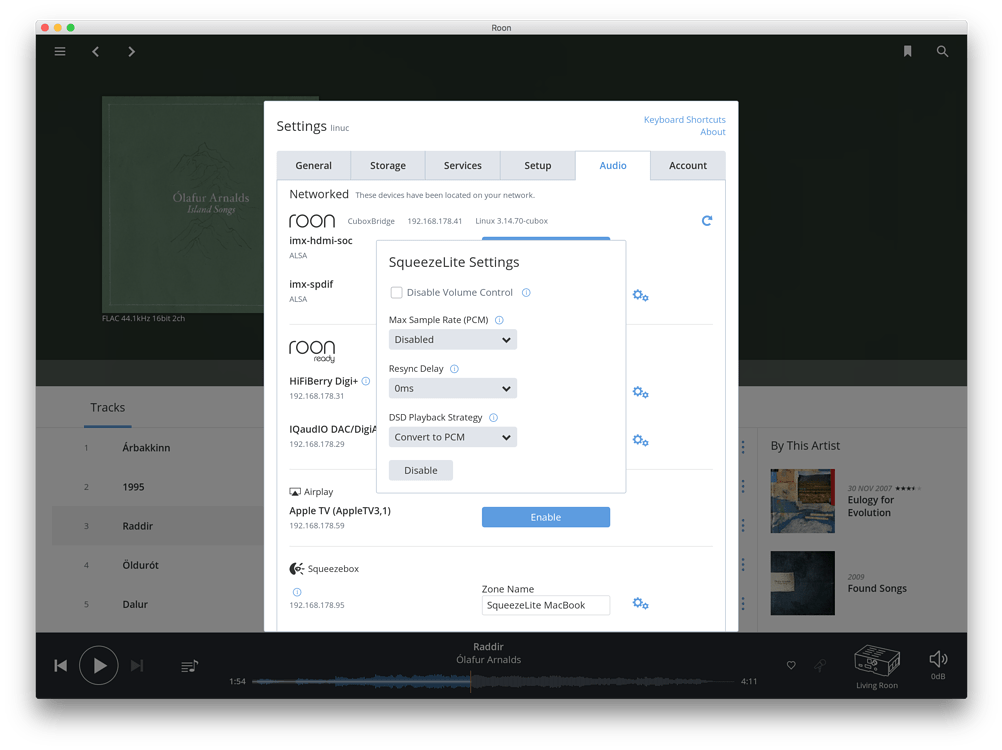Screen dimensions: 1002x750
Task: Click the bookmark icon in top bar
Action: point(907,52)
